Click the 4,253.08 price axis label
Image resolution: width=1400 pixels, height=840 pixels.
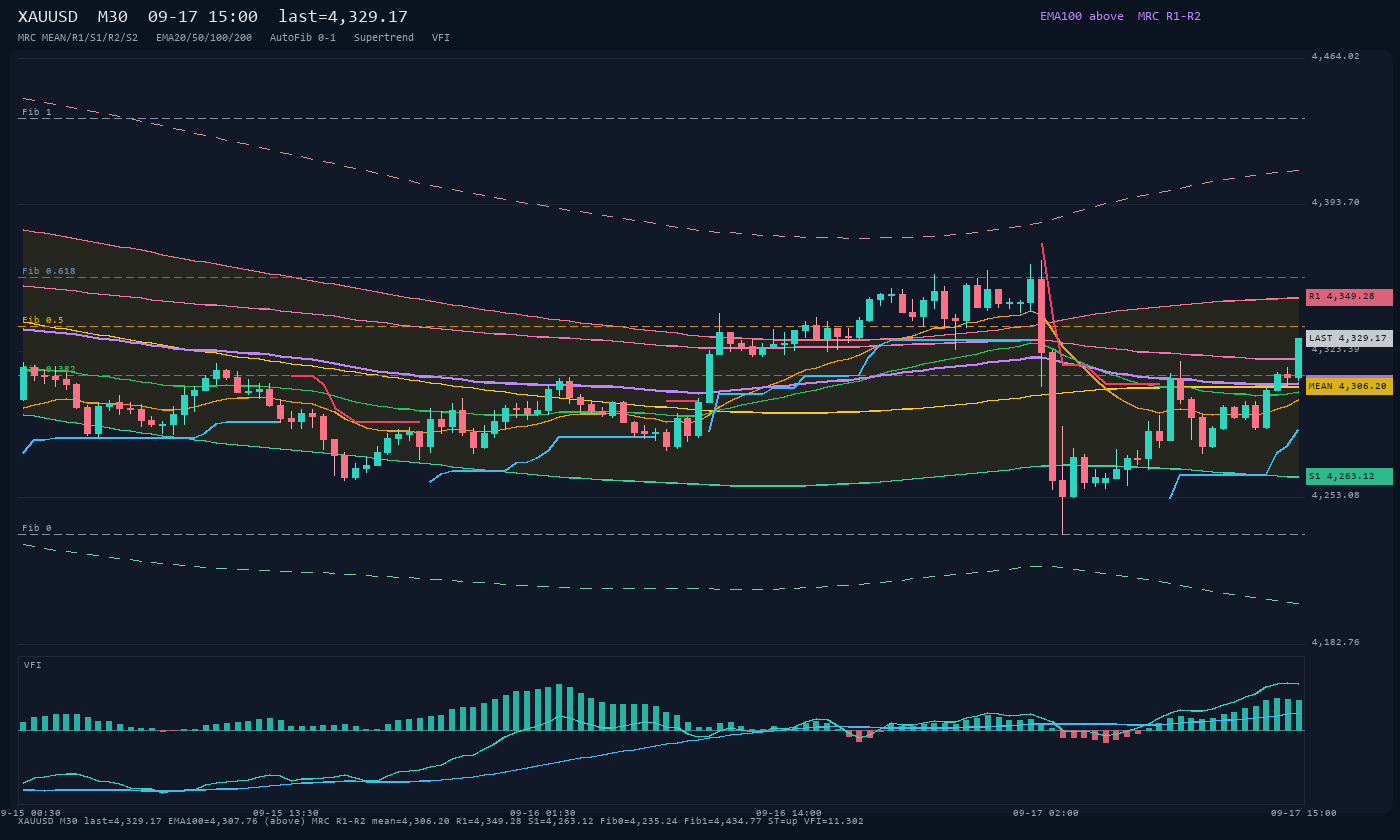tap(1335, 495)
